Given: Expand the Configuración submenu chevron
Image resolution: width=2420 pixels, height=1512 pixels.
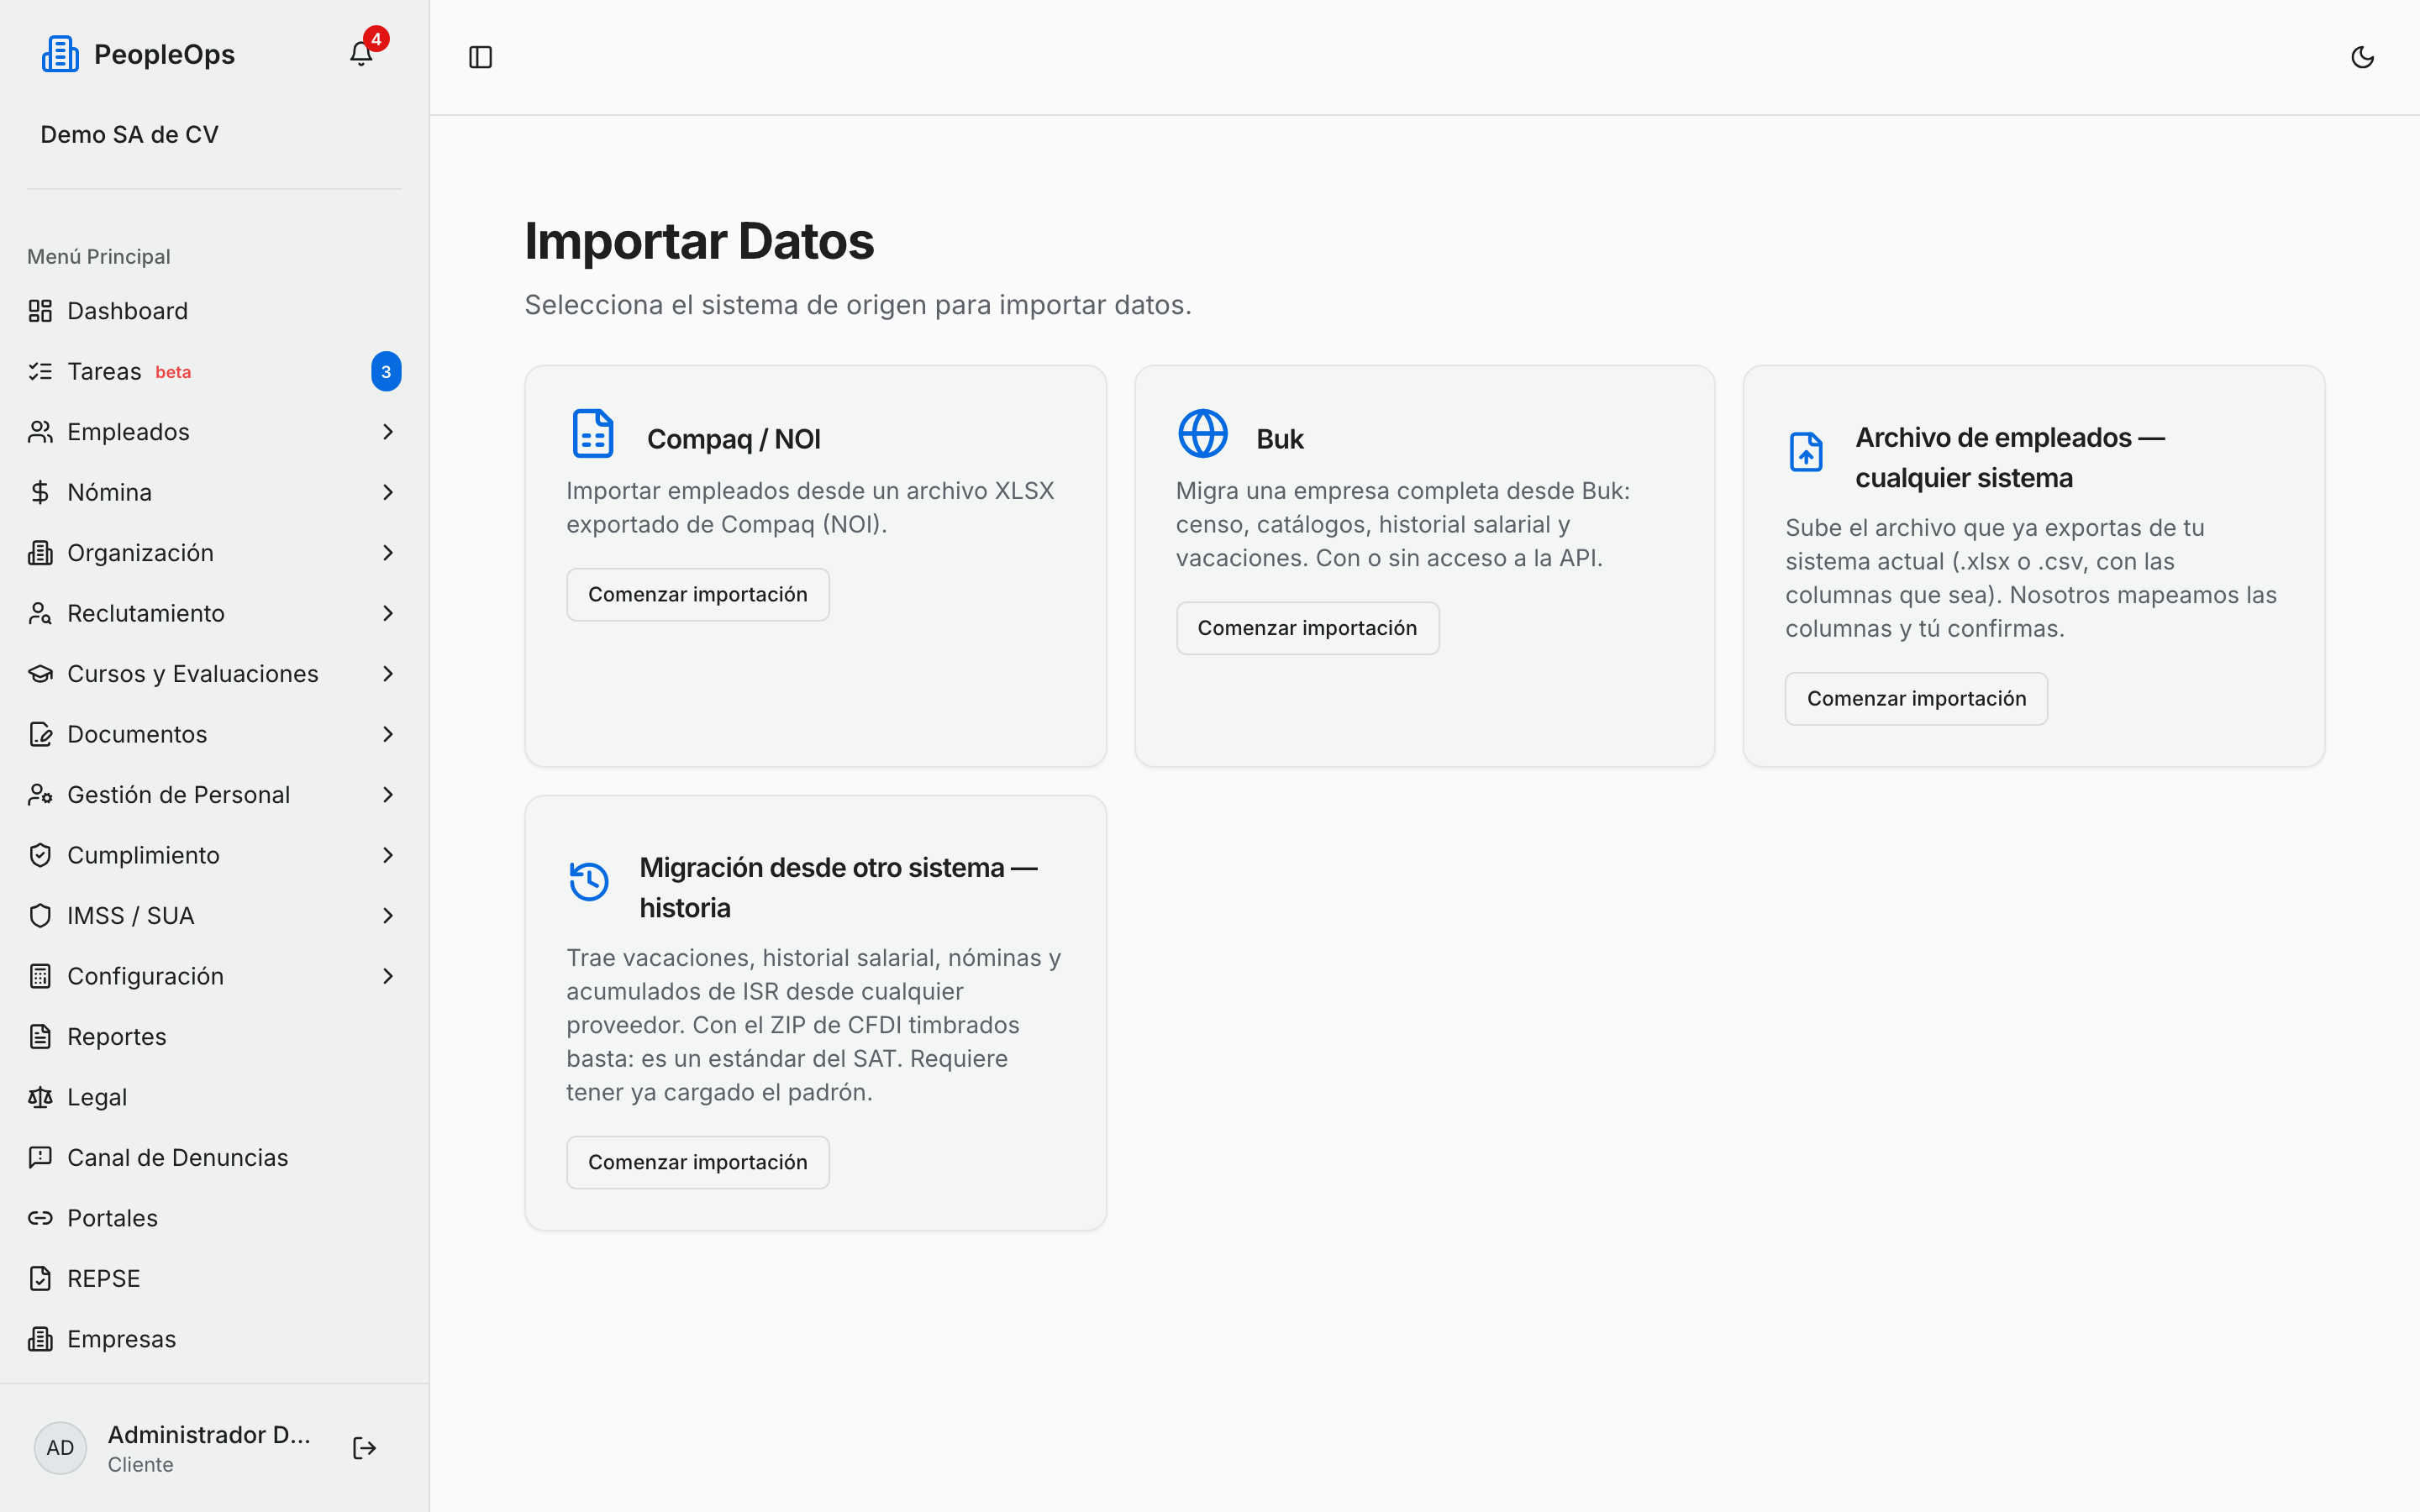Looking at the screenshot, I should click(388, 976).
